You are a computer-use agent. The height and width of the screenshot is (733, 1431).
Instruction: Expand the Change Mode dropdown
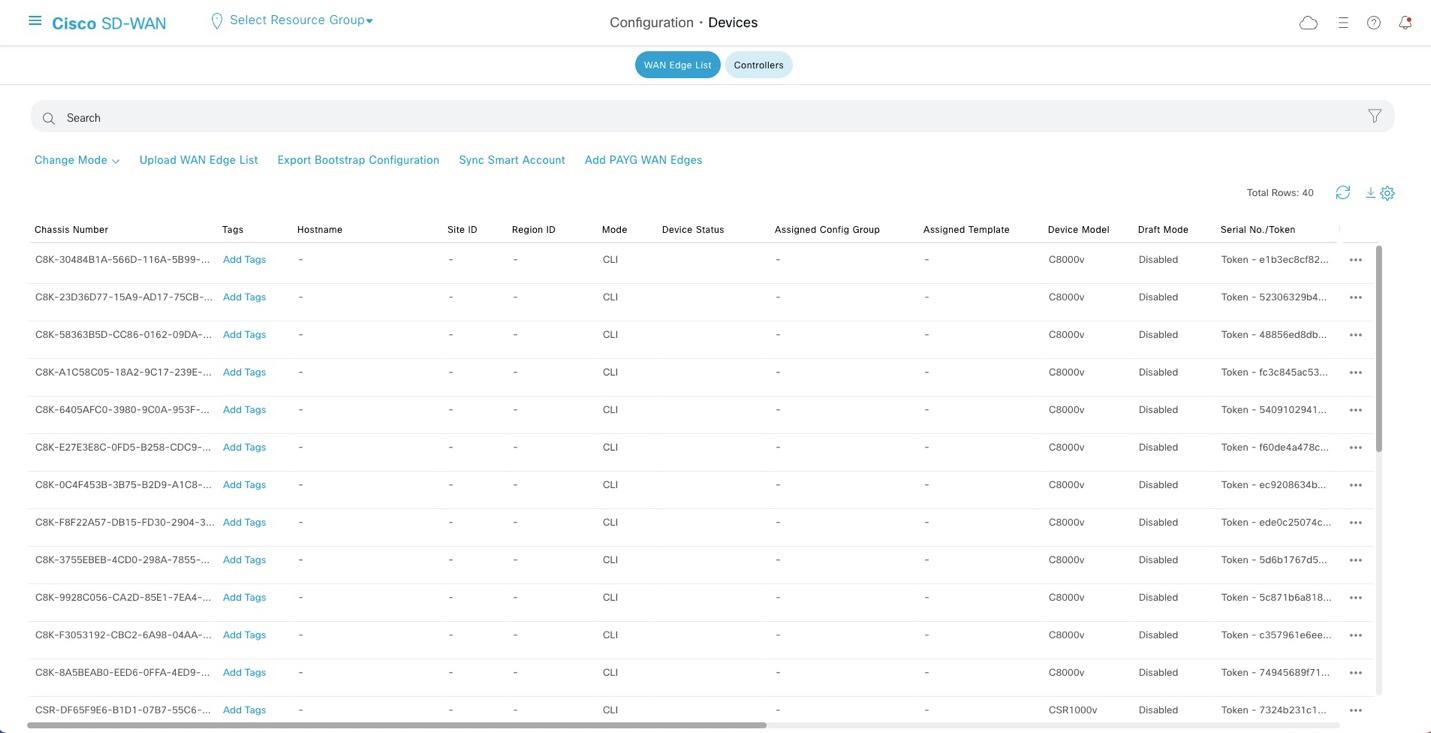point(77,160)
